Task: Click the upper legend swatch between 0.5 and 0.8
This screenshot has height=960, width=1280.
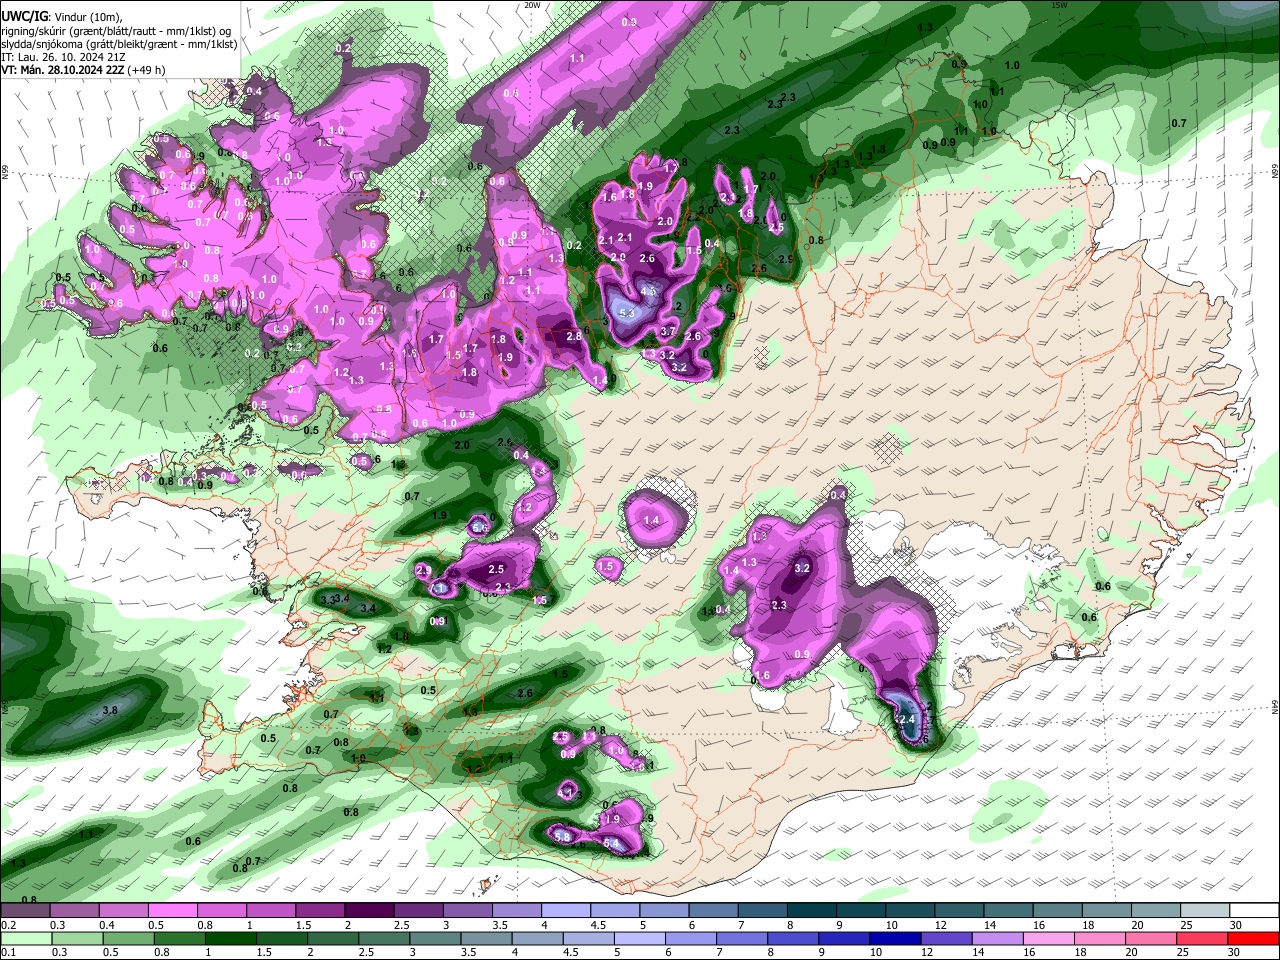Action: coord(172,911)
